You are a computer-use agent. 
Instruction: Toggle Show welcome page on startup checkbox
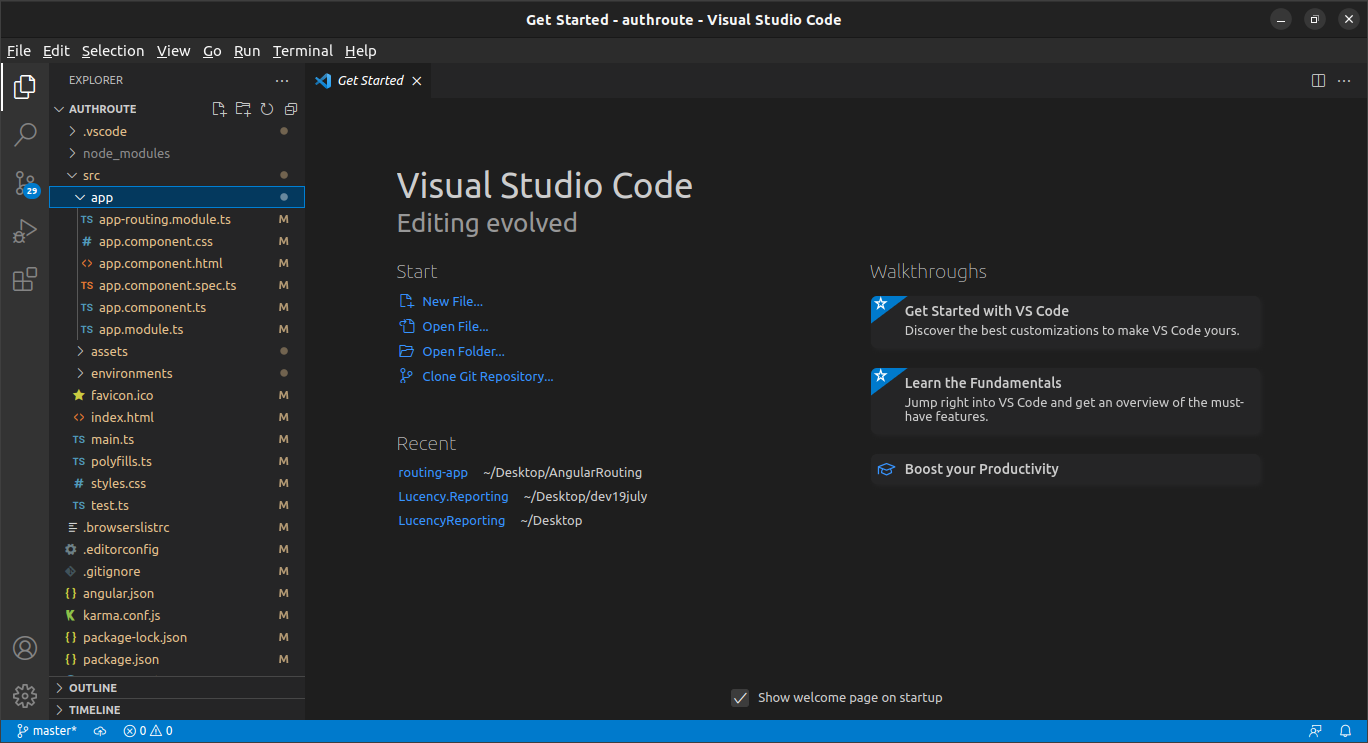coord(740,698)
